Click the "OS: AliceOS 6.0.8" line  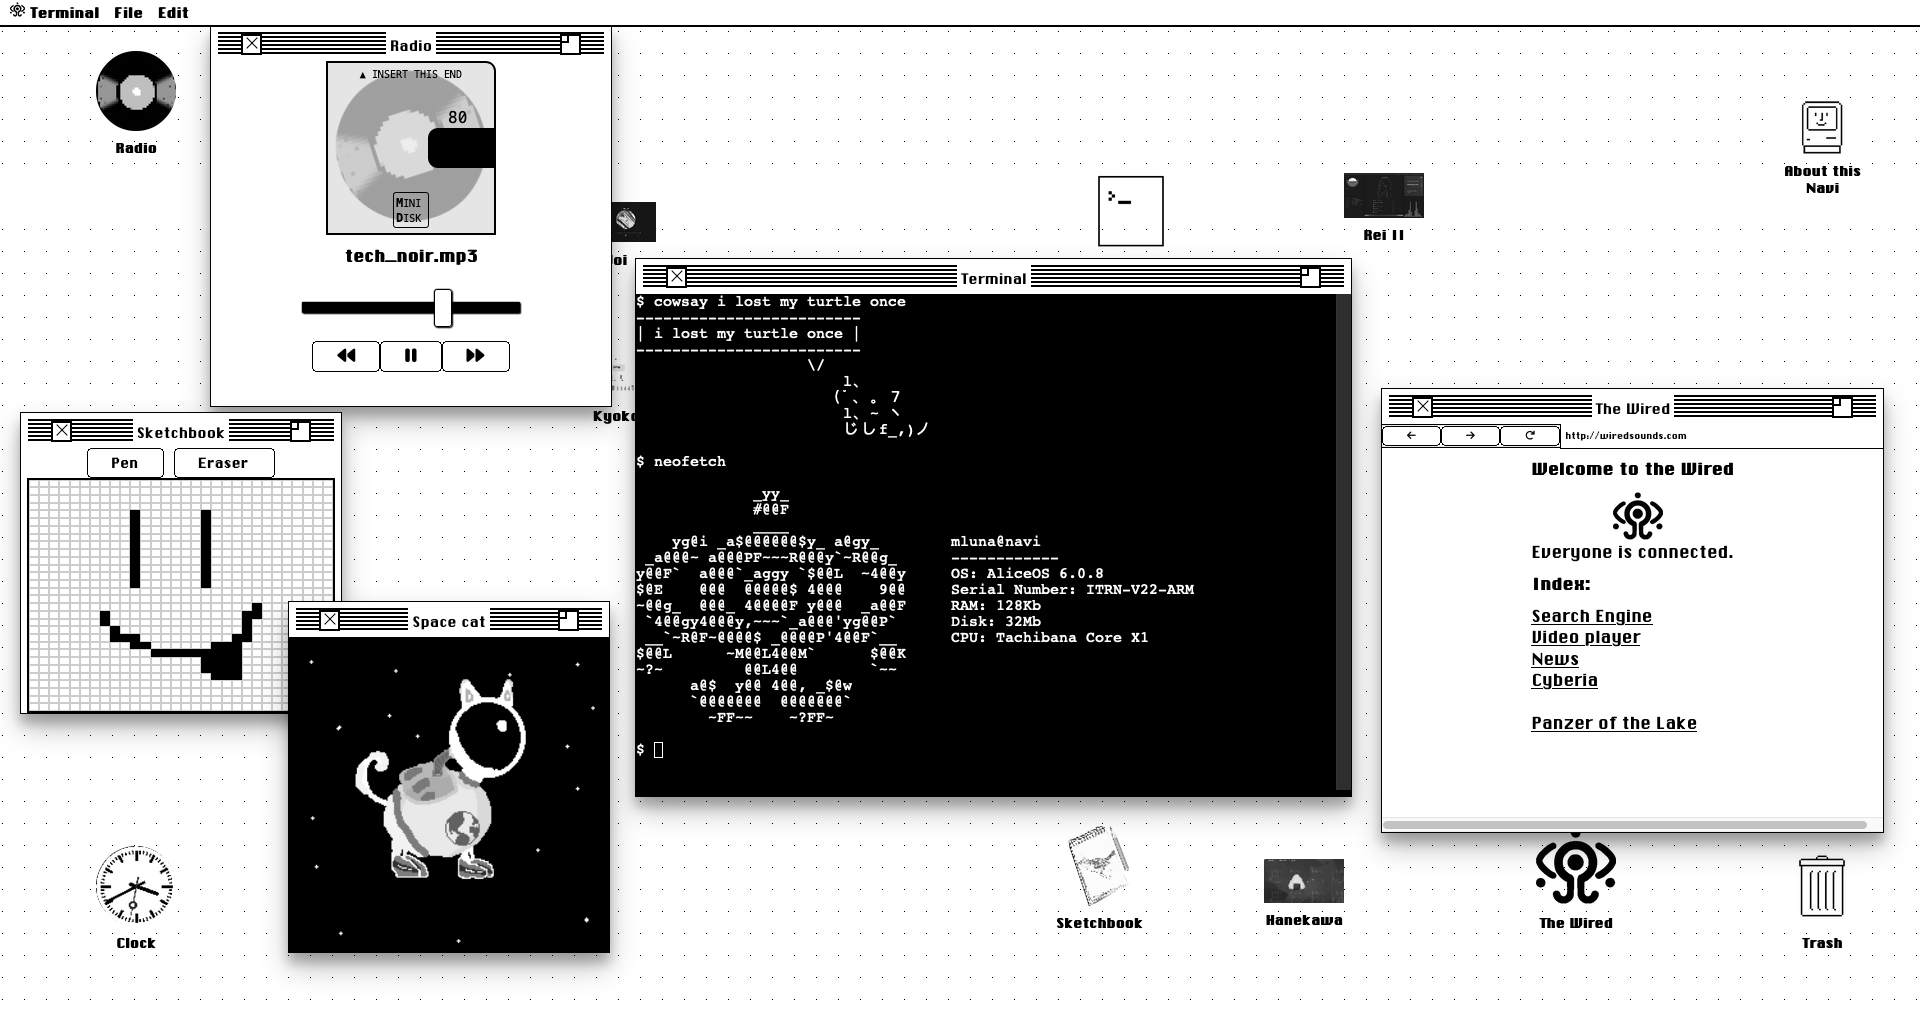click(x=1027, y=574)
